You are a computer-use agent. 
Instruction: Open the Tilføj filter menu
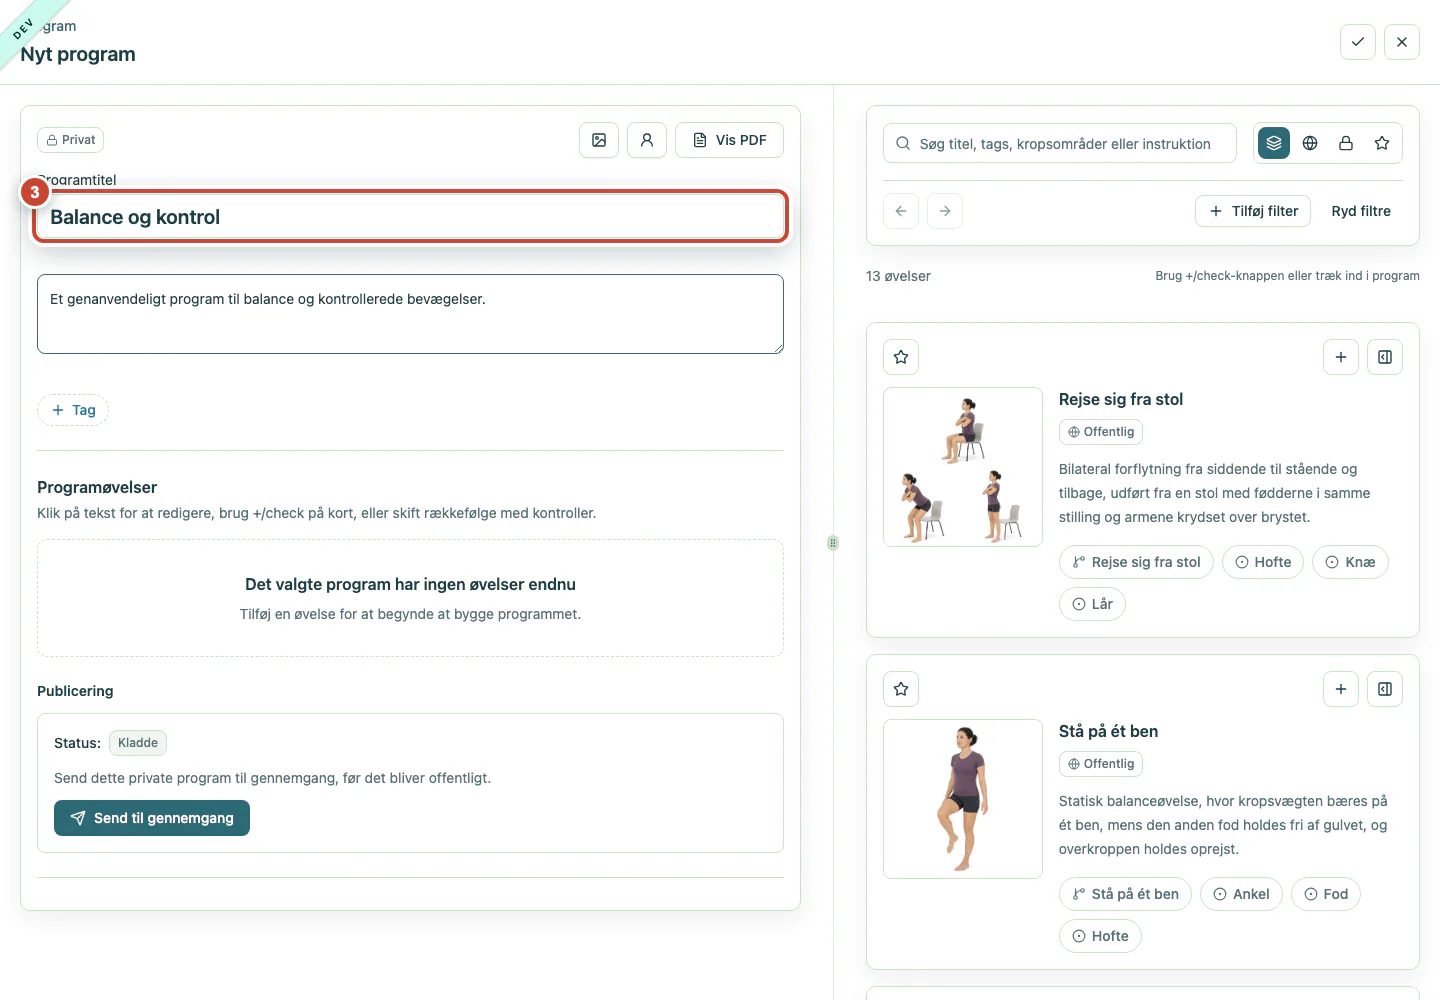pyautogui.click(x=1253, y=211)
